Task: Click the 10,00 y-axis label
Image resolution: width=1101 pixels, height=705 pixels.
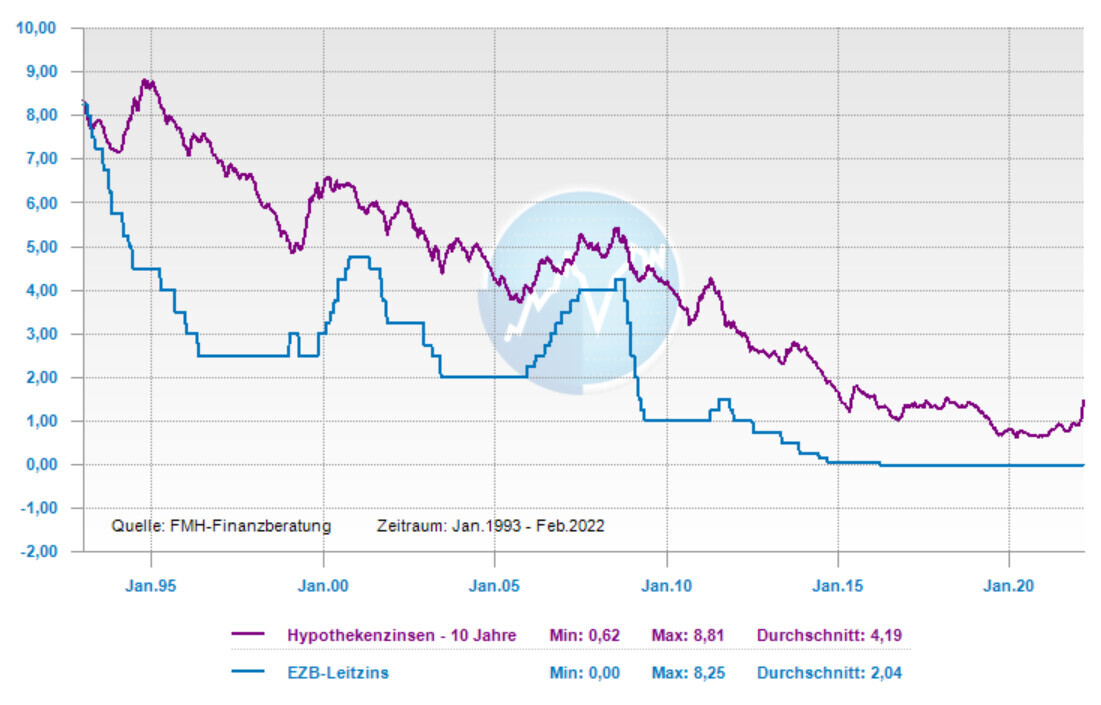Action: 37,28
